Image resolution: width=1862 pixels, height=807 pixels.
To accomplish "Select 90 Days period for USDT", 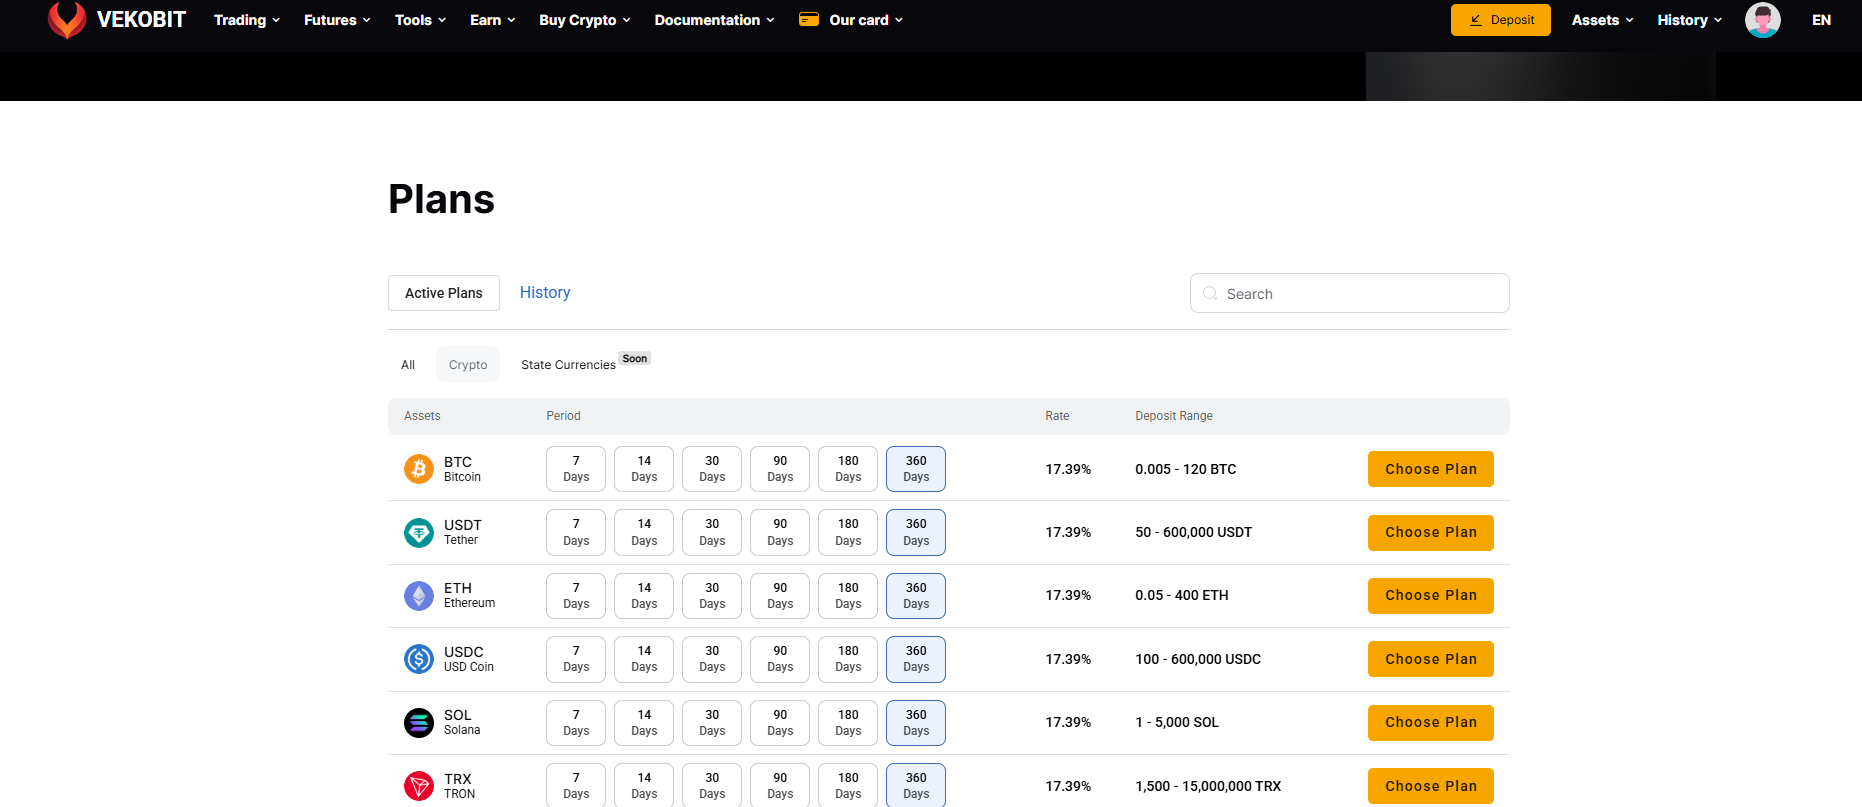I will [x=780, y=532].
